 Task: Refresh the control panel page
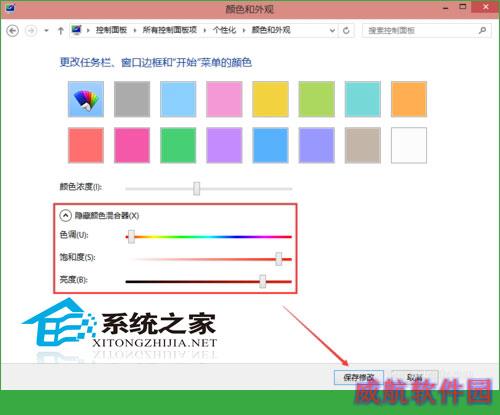click(x=346, y=30)
